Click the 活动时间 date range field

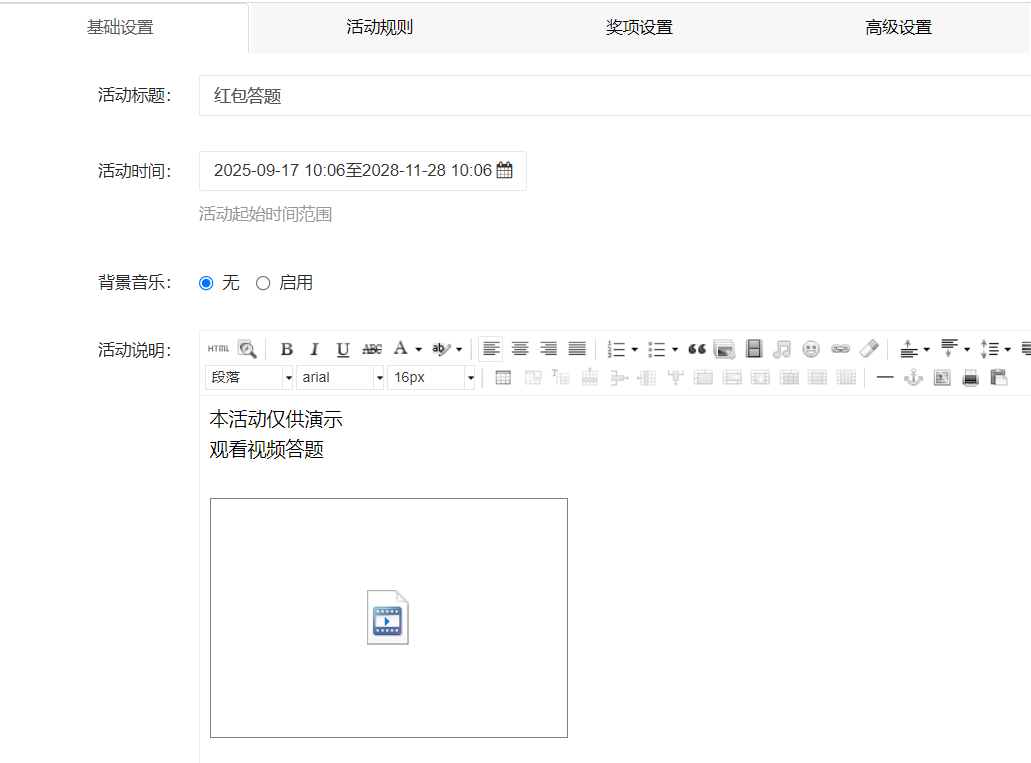(x=363, y=171)
